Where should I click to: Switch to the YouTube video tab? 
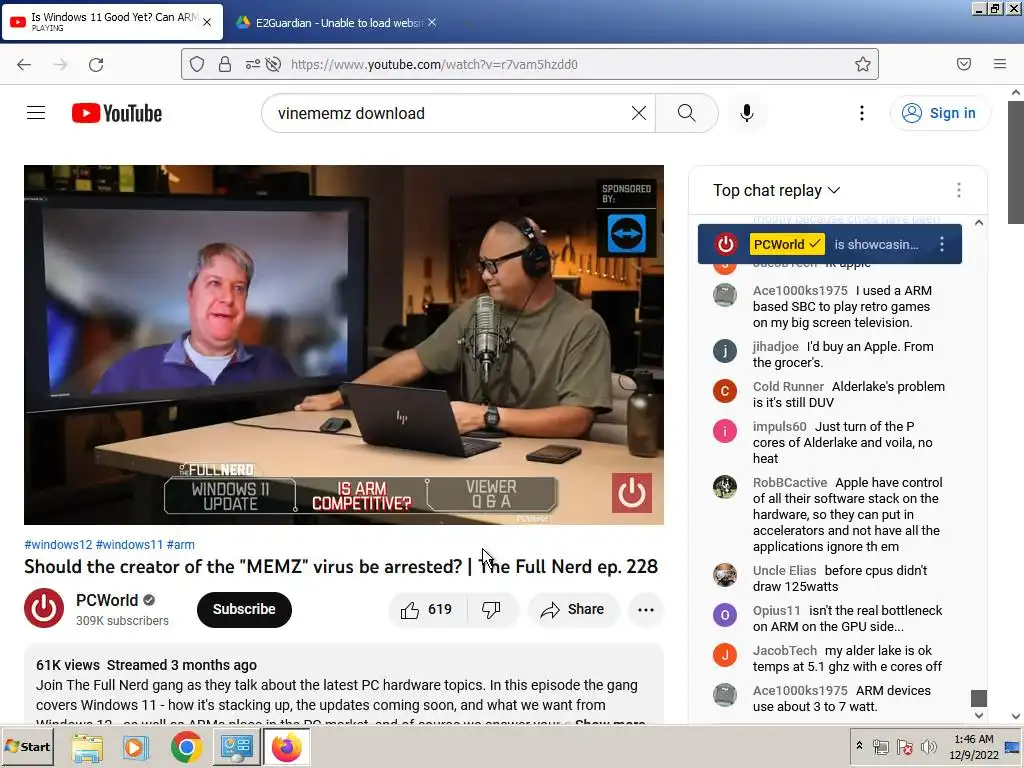112,22
